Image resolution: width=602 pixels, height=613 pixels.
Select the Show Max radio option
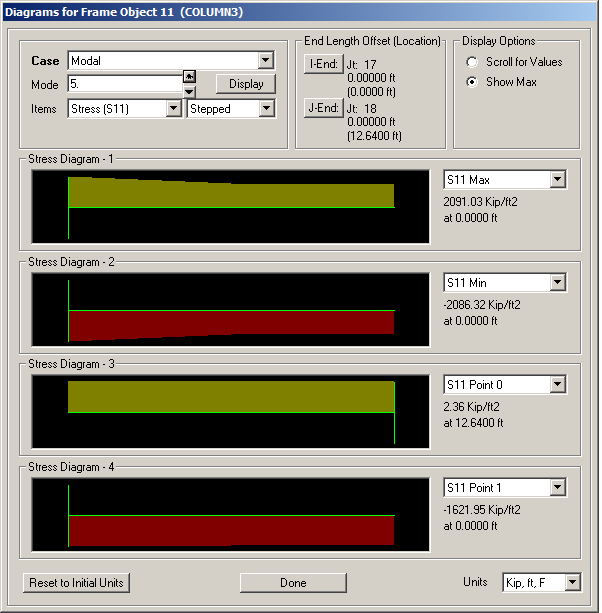tap(472, 82)
